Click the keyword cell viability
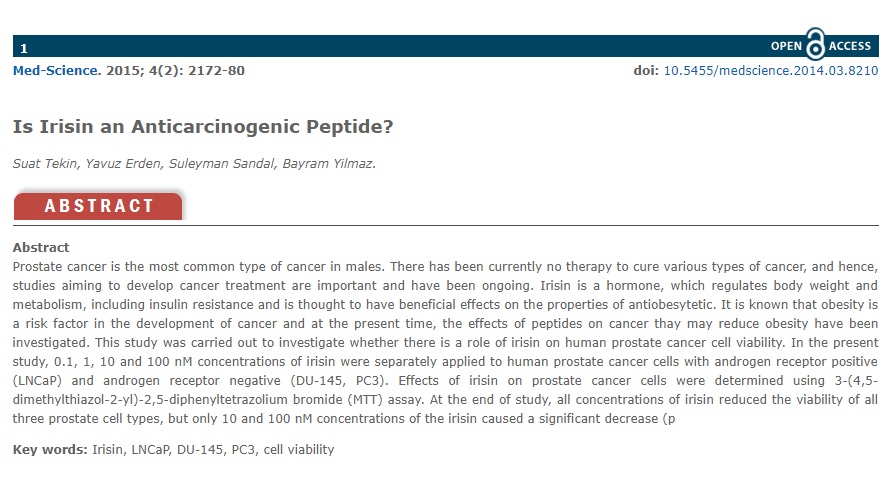The image size is (889, 493). pos(299,449)
